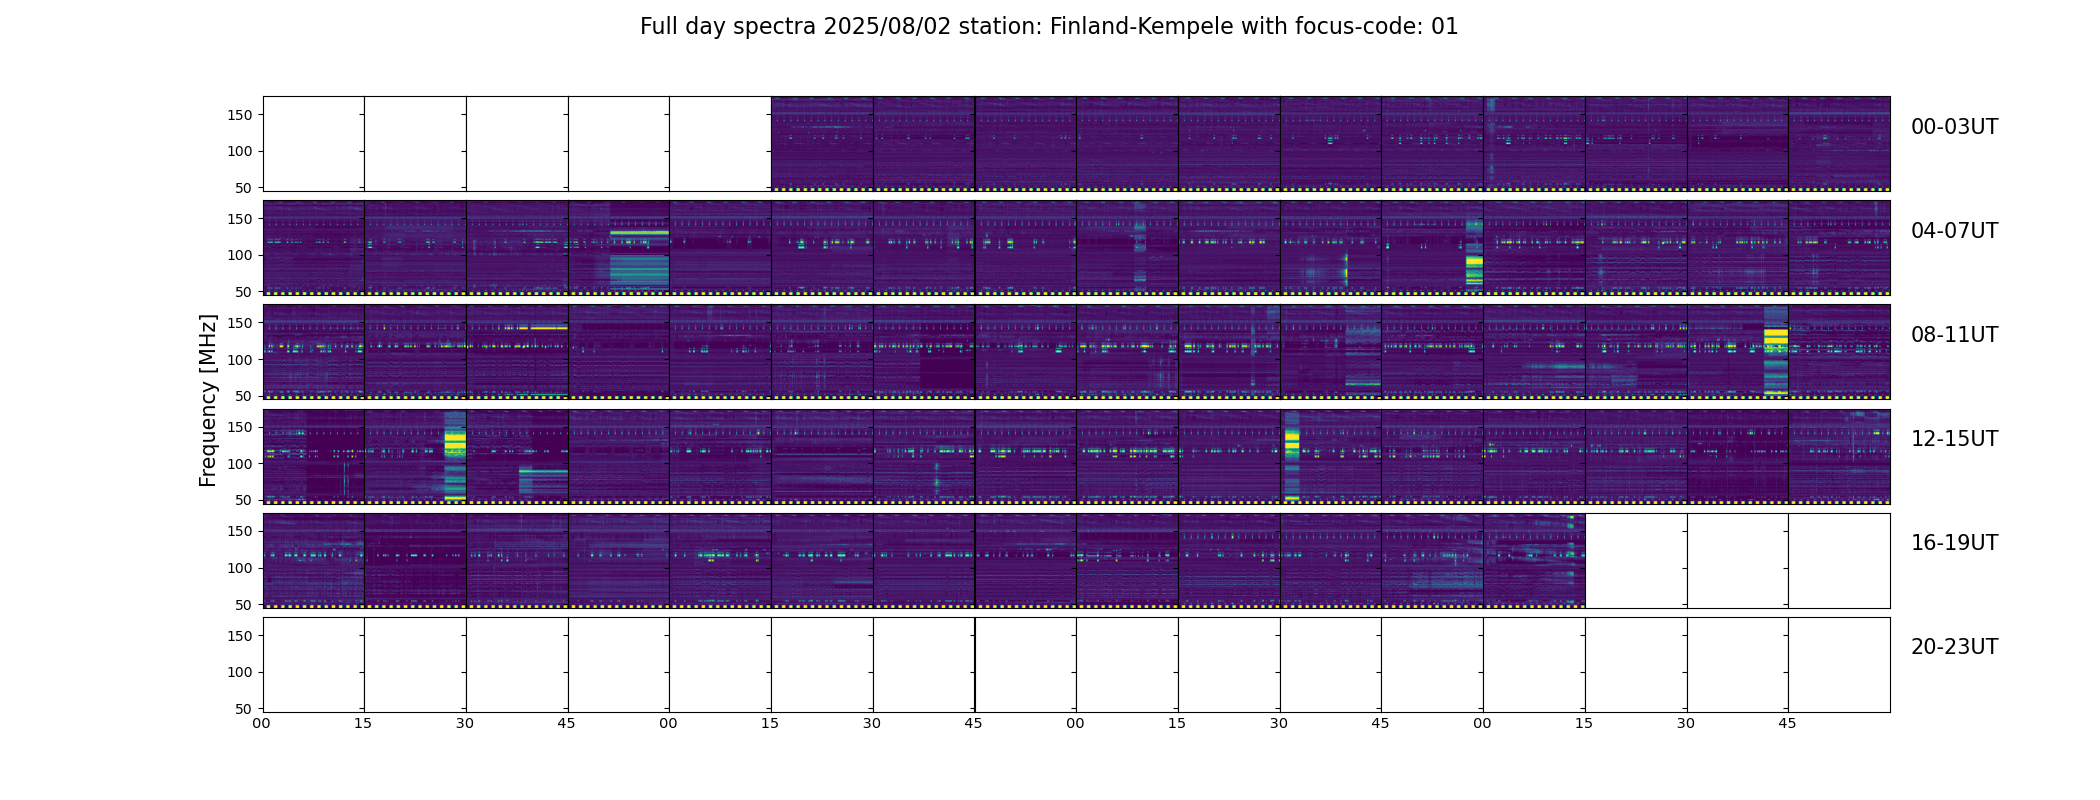Click the '04-07UT' row label
Screen dimensions: 2100x800
click(1954, 231)
